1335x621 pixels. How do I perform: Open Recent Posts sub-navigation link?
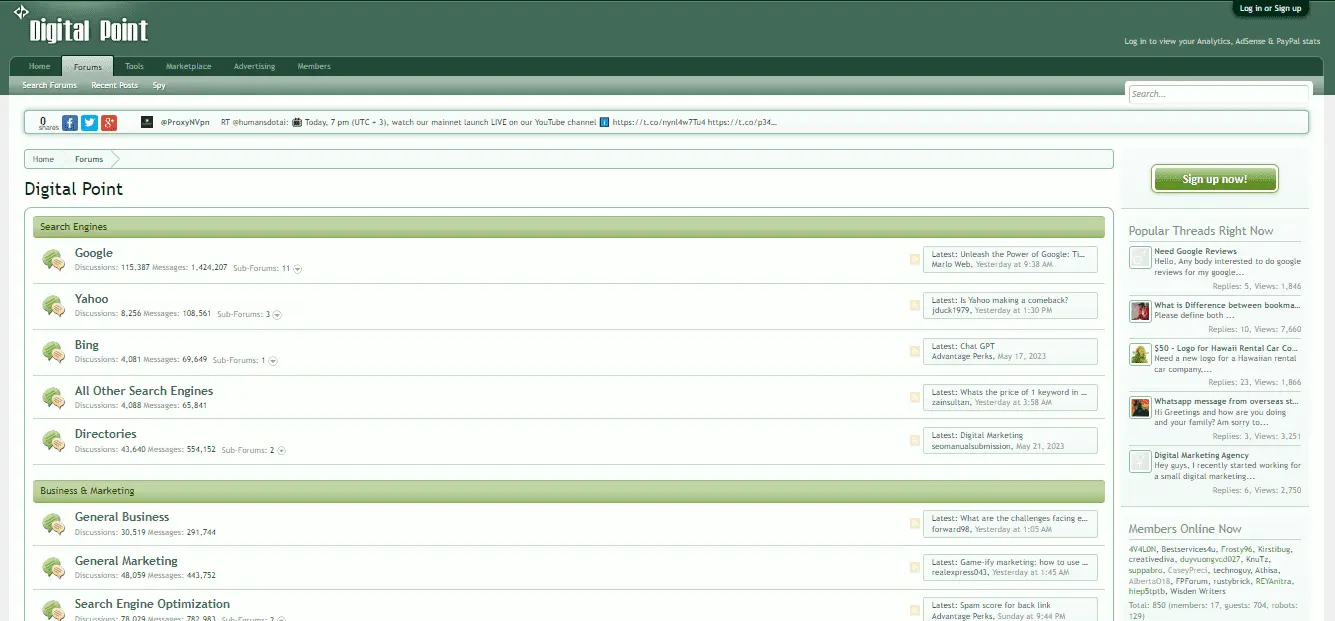(x=115, y=86)
